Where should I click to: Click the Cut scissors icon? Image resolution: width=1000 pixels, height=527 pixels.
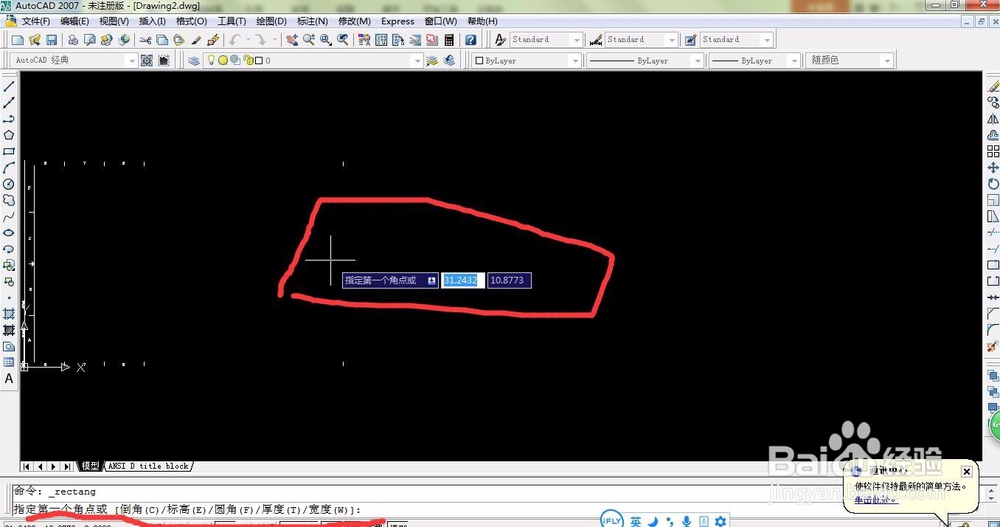pos(145,40)
